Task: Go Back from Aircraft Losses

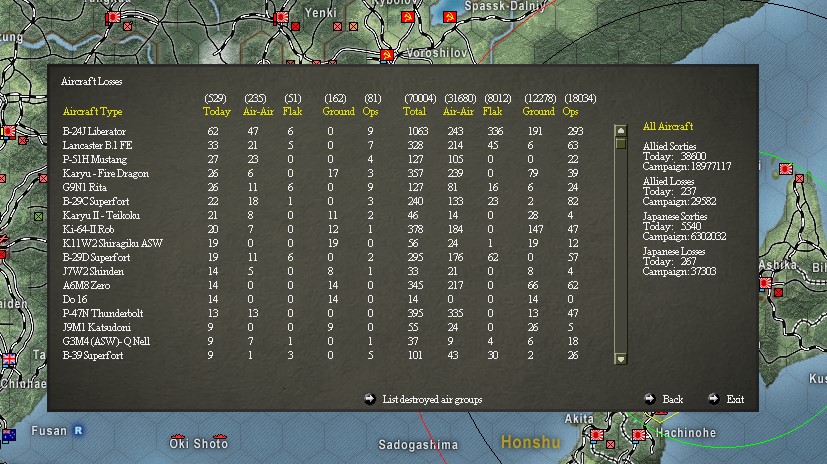Action: [x=672, y=400]
